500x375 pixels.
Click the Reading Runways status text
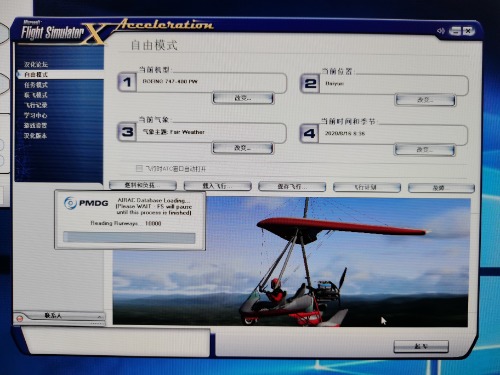(126, 223)
